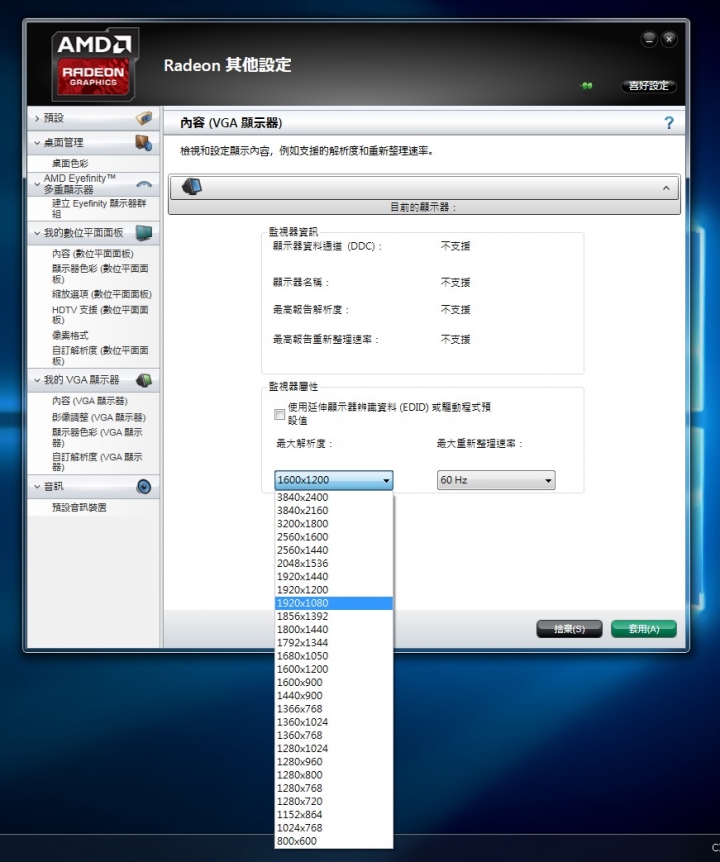Select 1600x1200 in the dropdown list
Image resolution: width=720 pixels, height=862 pixels.
(x=334, y=669)
